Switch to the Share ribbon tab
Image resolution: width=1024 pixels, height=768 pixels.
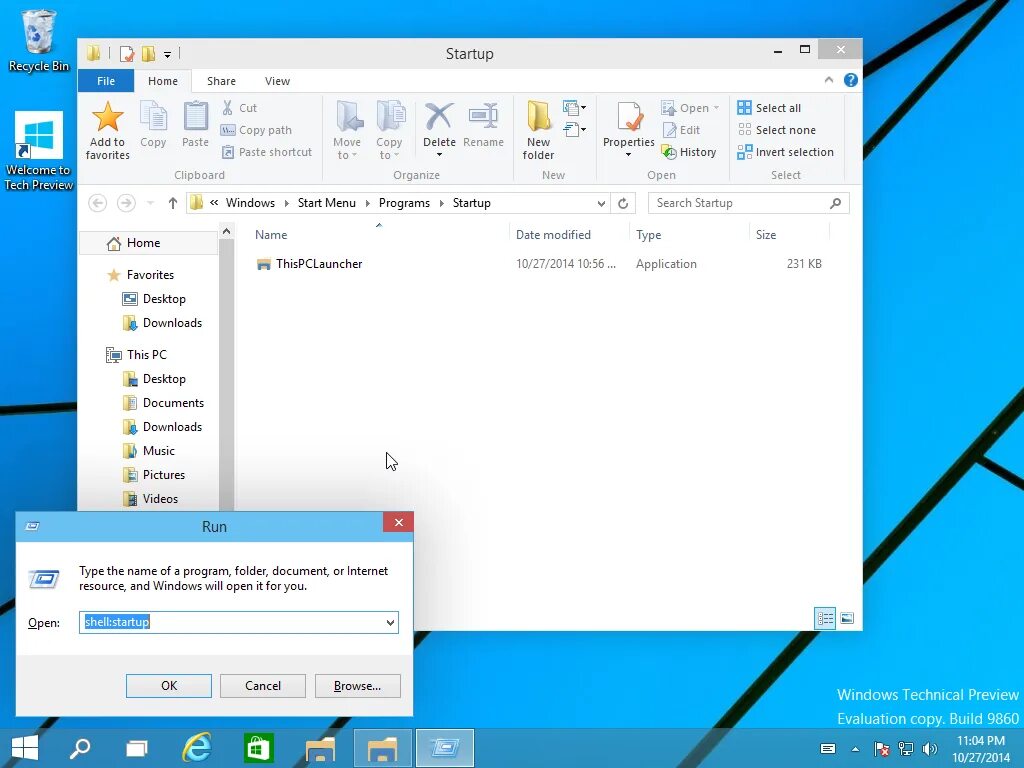point(221,81)
